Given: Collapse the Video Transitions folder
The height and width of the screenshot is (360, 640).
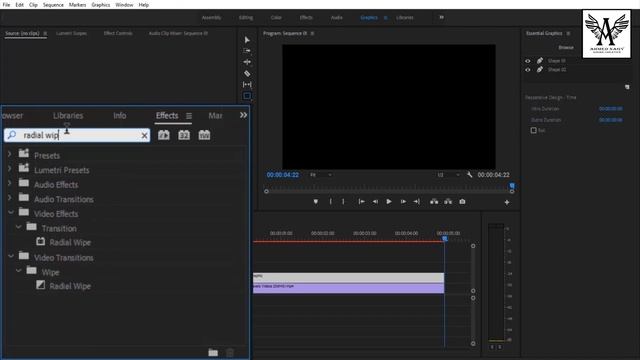Looking at the screenshot, I should pos(11,256).
